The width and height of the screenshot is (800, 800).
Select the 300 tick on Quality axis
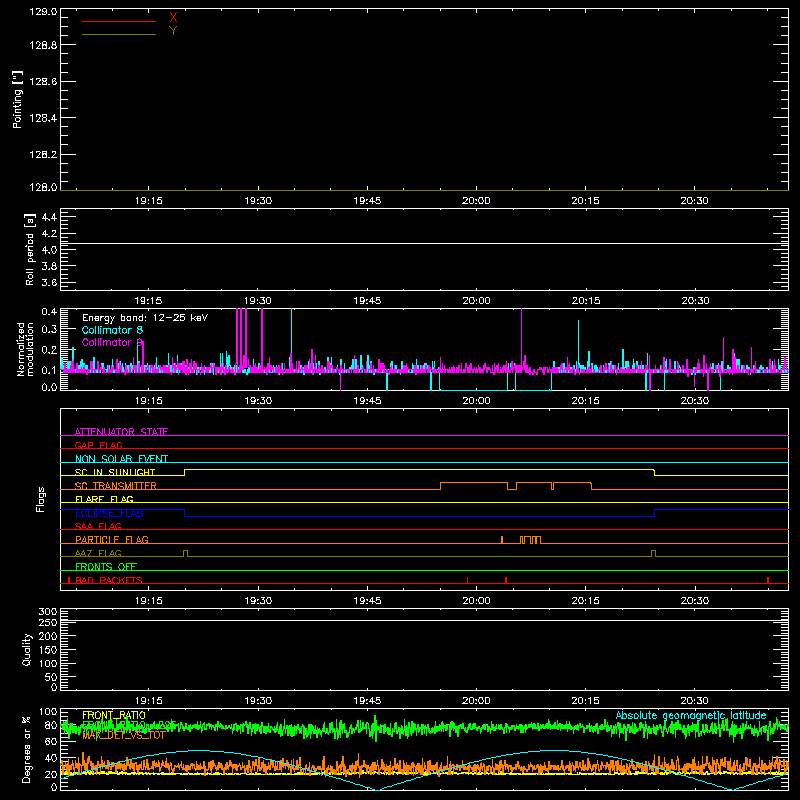pos(48,612)
